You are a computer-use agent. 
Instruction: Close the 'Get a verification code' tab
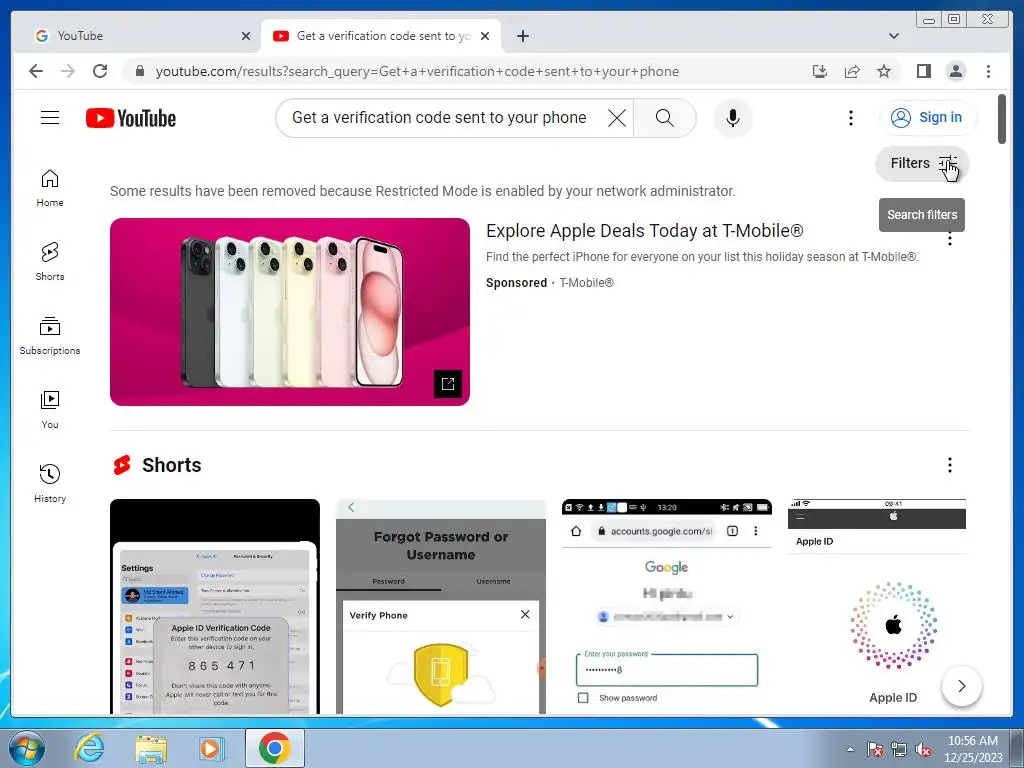(485, 36)
